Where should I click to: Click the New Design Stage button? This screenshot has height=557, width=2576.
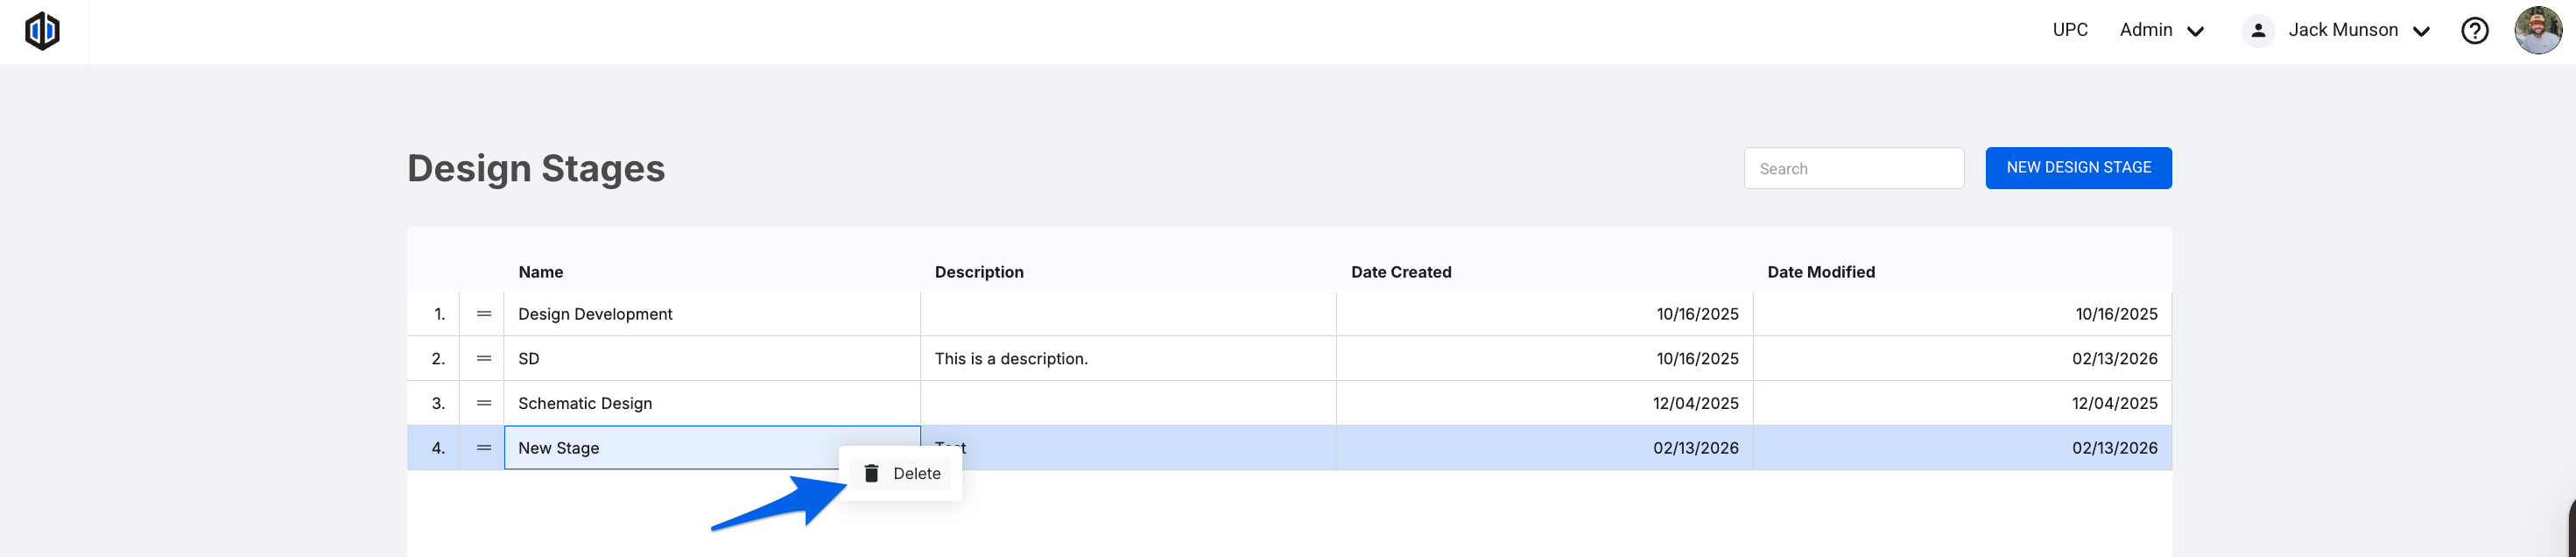point(2078,168)
